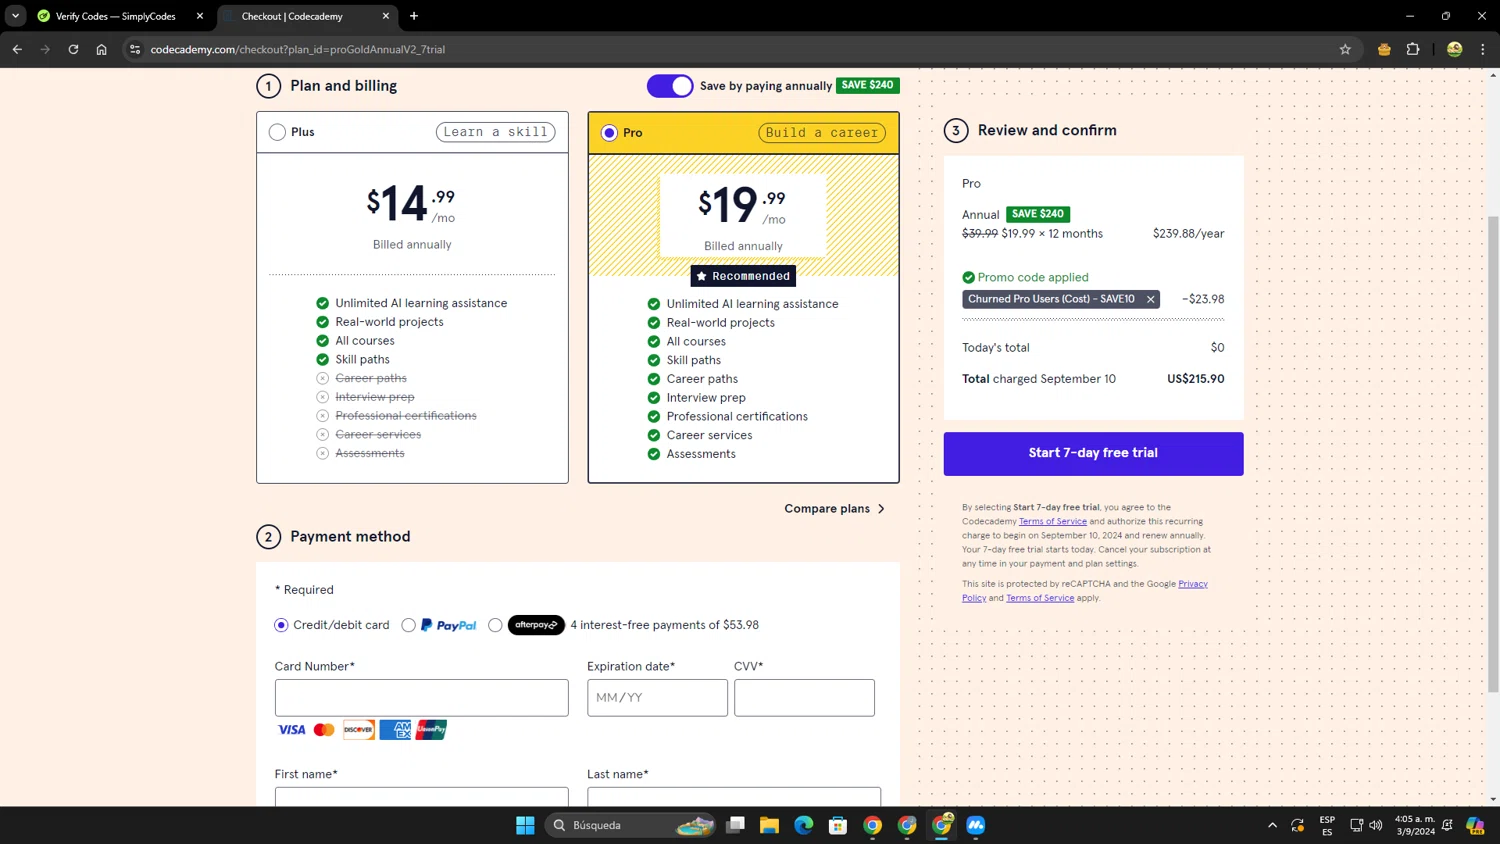The height and width of the screenshot is (844, 1500).
Task: Click the ESP language indicator
Action: [x=1327, y=825]
